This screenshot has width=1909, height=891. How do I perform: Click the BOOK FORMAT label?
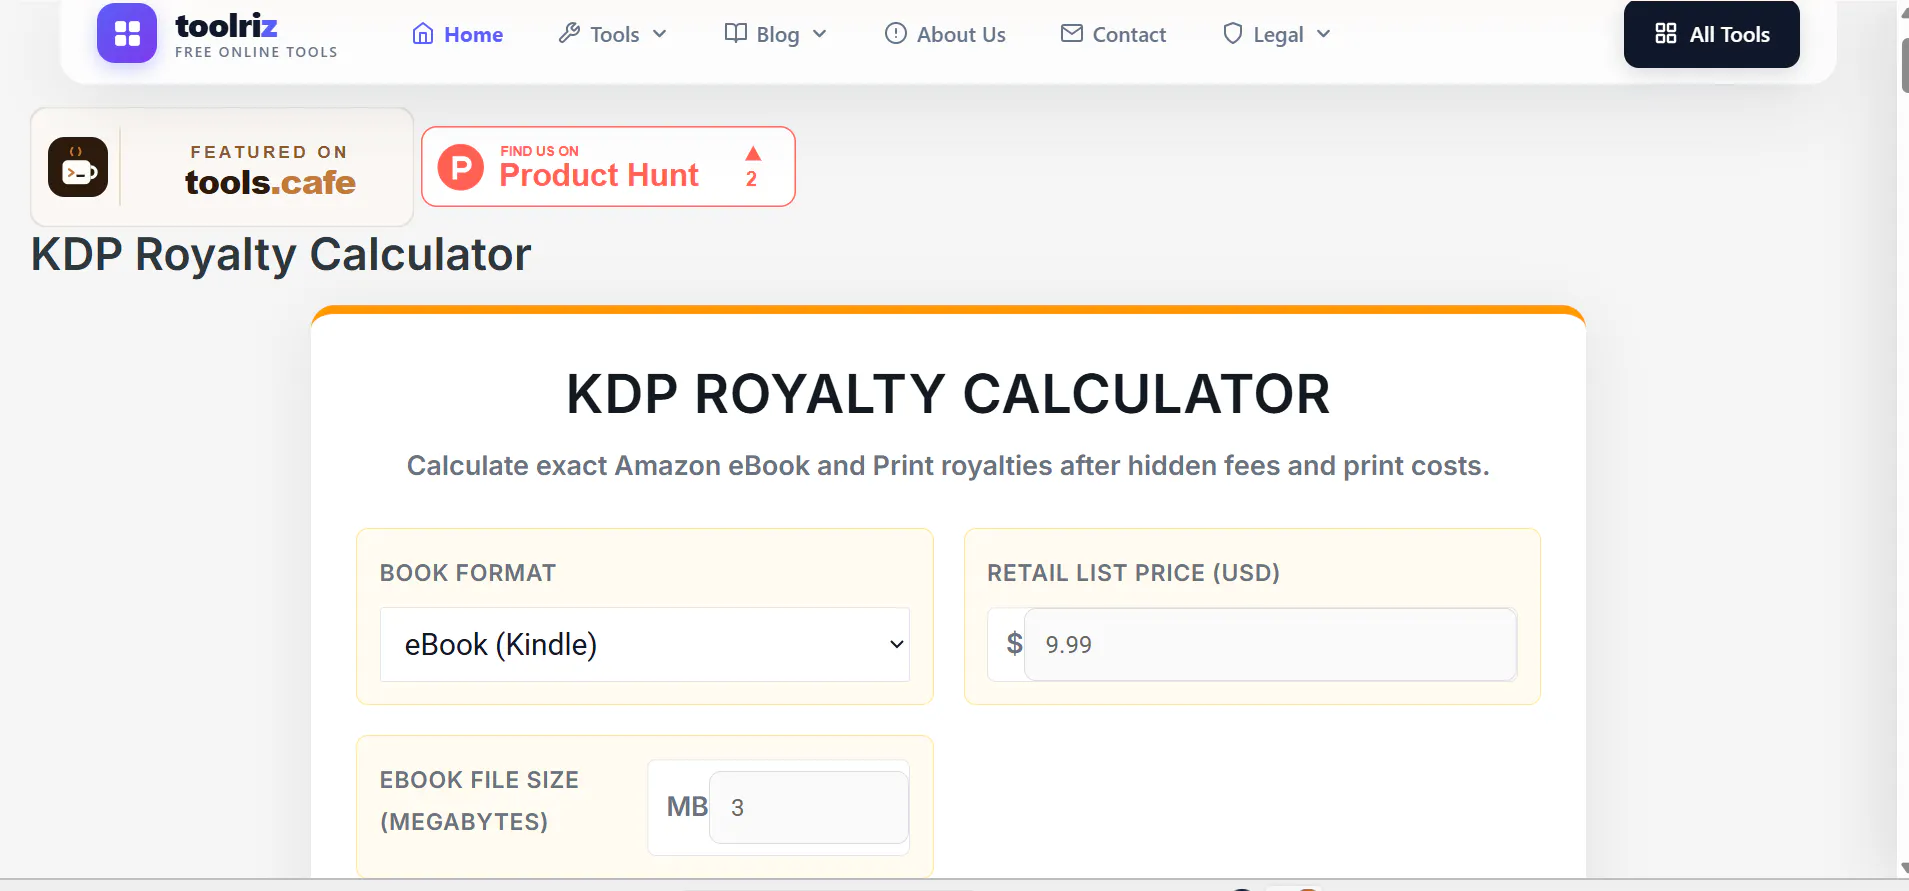[x=468, y=573]
